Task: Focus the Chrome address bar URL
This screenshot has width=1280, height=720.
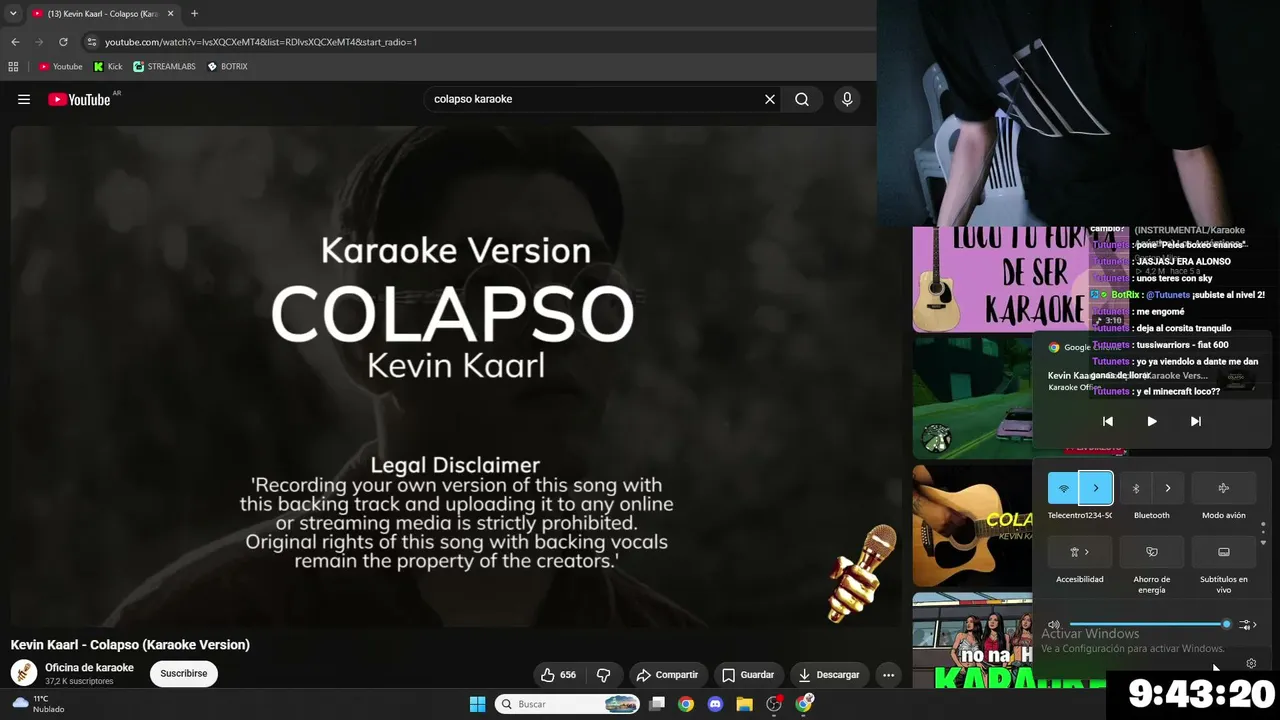Action: [x=261, y=42]
